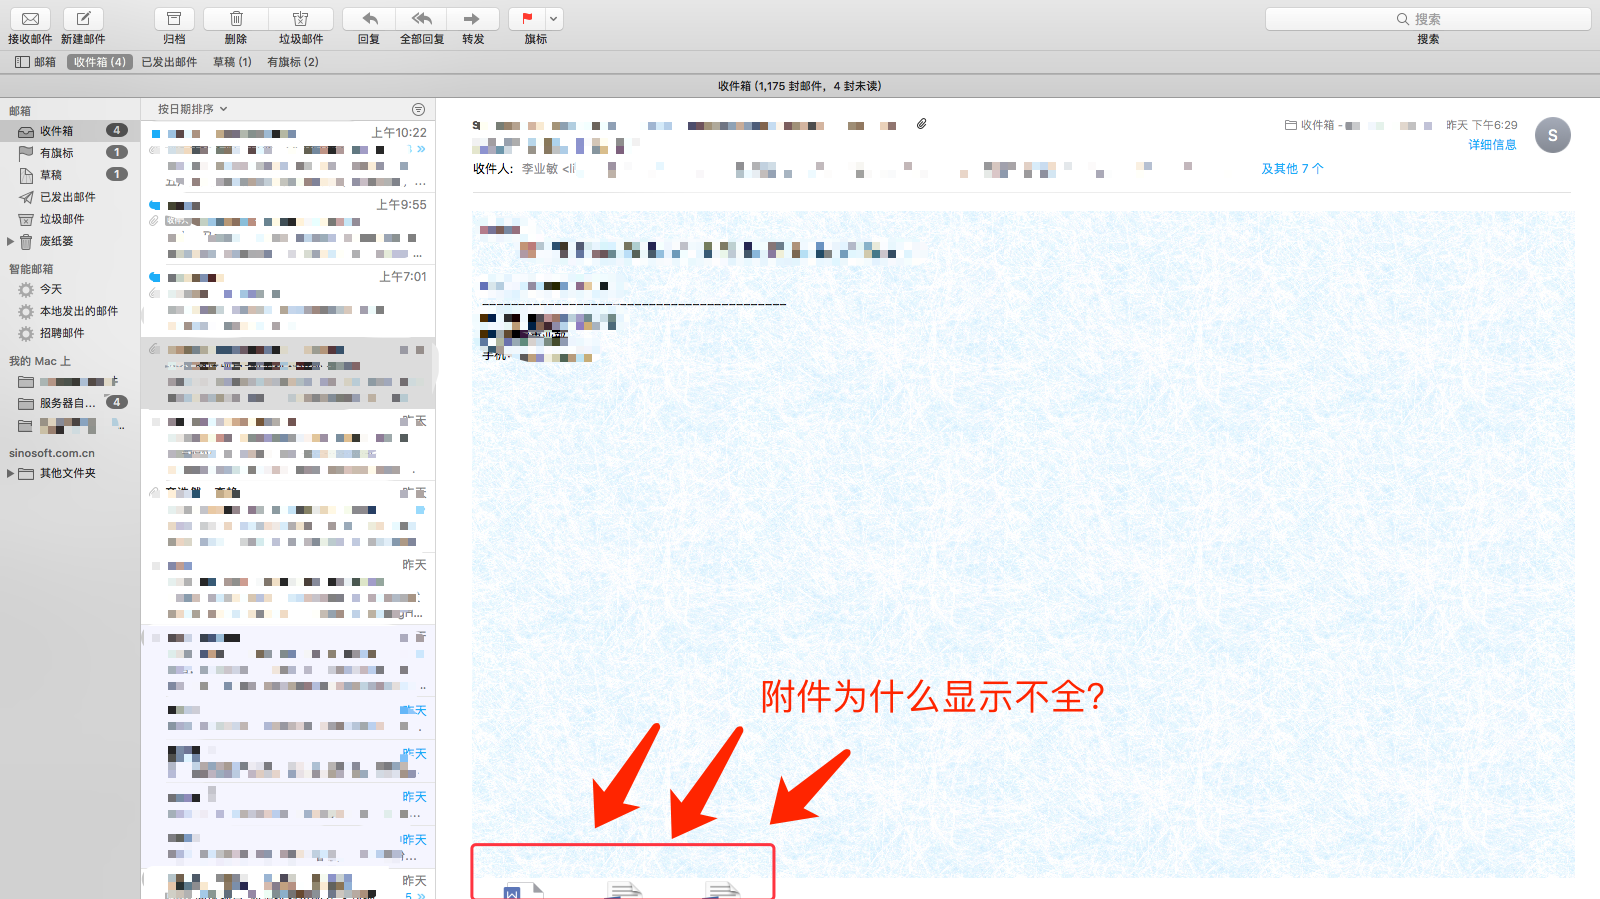Screen dimensions: 1600x899
Task: Compose a new message (新建邮件)
Action: 83,19
